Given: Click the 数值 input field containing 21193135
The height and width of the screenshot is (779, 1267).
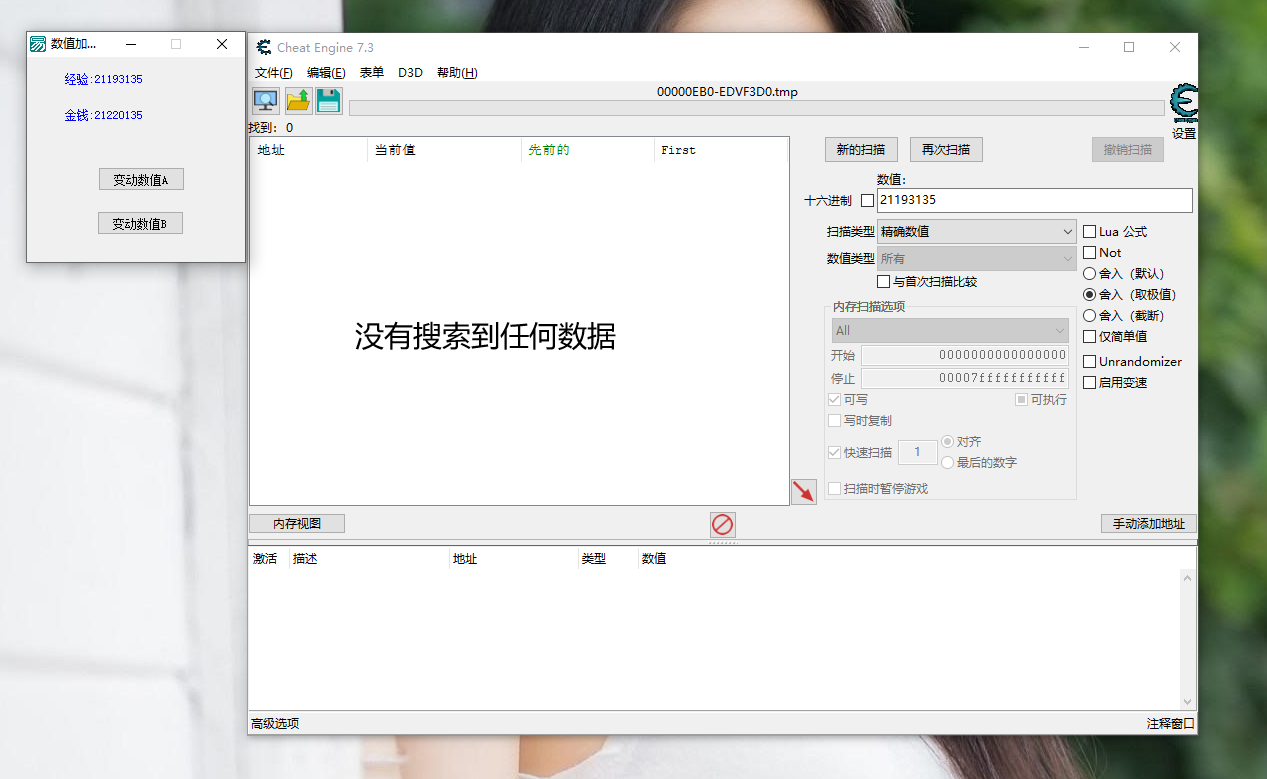Looking at the screenshot, I should [1035, 200].
